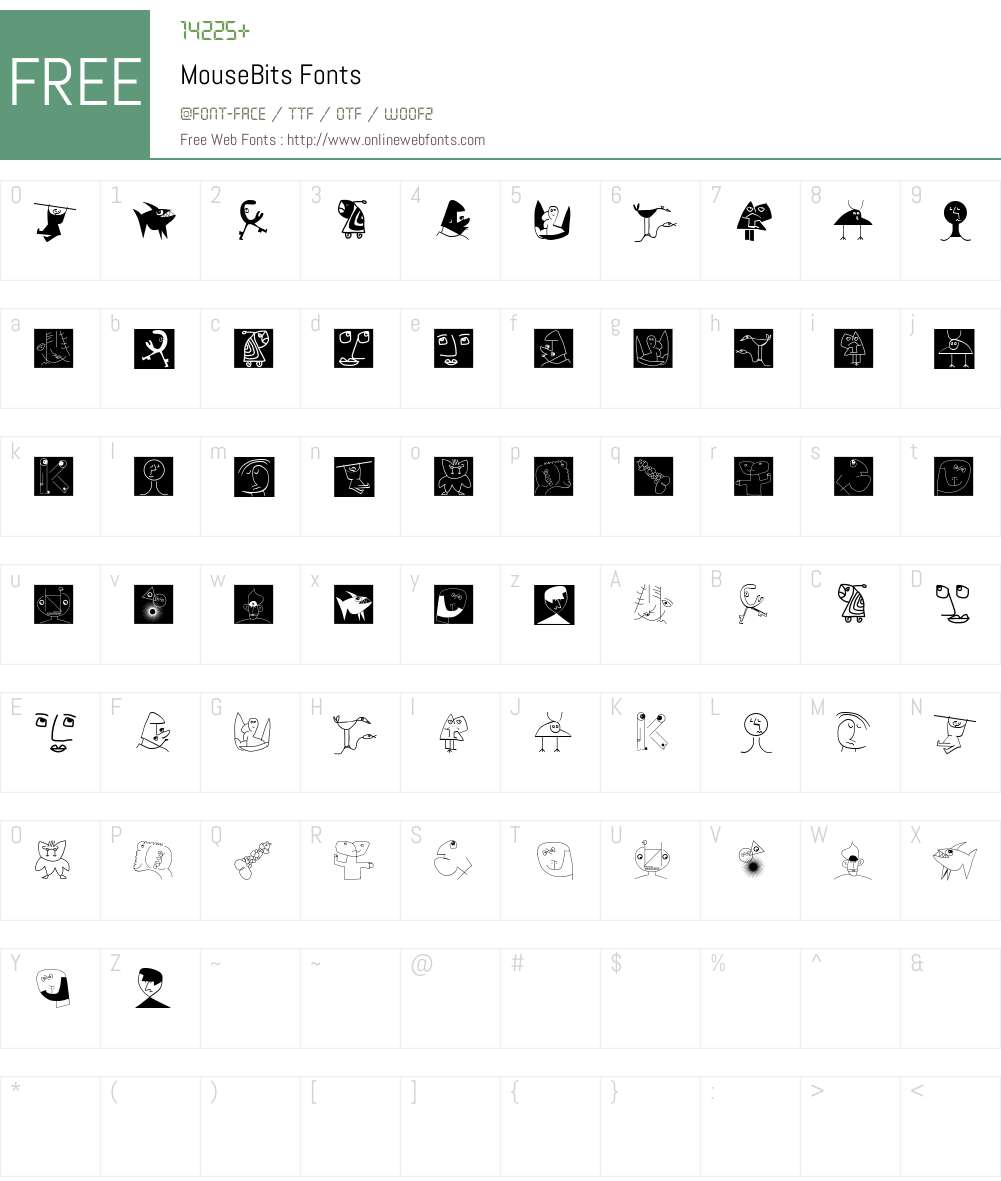Select the inverted face glyph in cell e
This screenshot has width=1001, height=1181.
[x=453, y=348]
